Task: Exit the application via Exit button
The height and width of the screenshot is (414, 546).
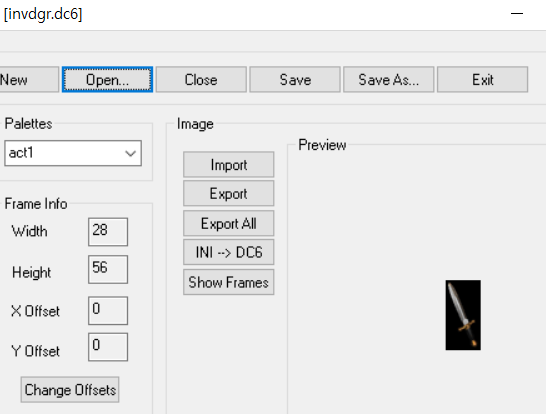Action: point(483,79)
